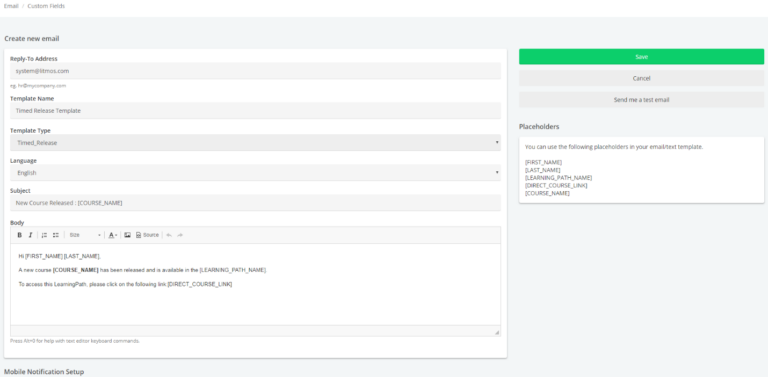
Task: Click bold [COURSE_NAME] in body text
Action: pos(76,270)
